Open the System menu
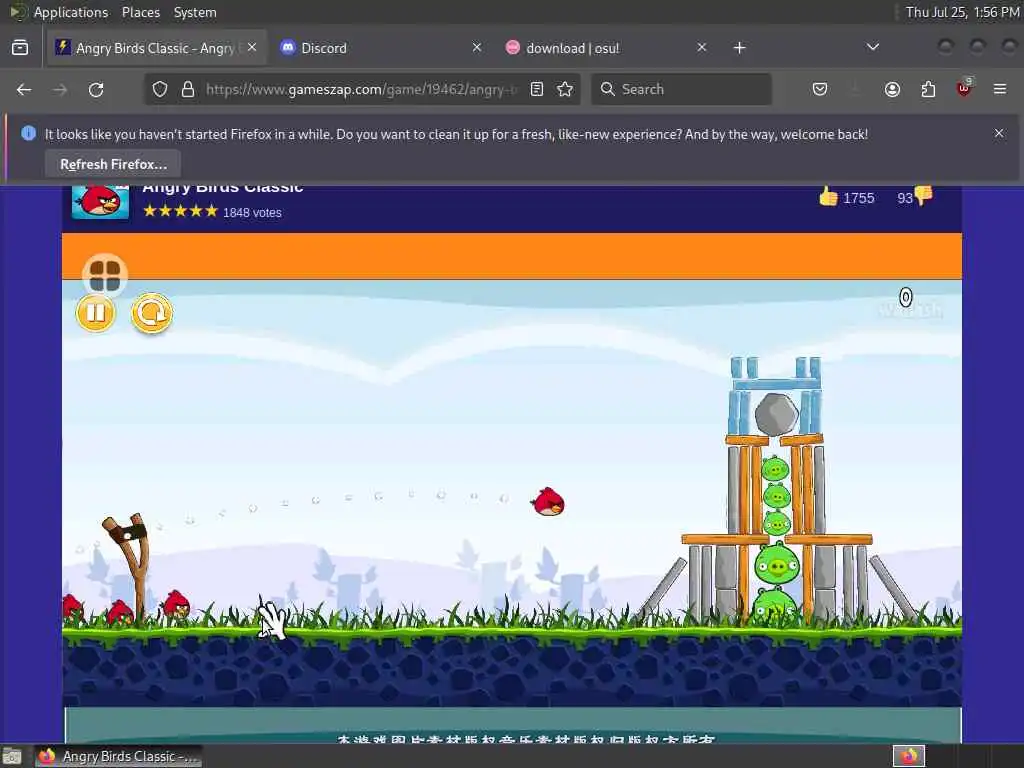 coord(195,12)
